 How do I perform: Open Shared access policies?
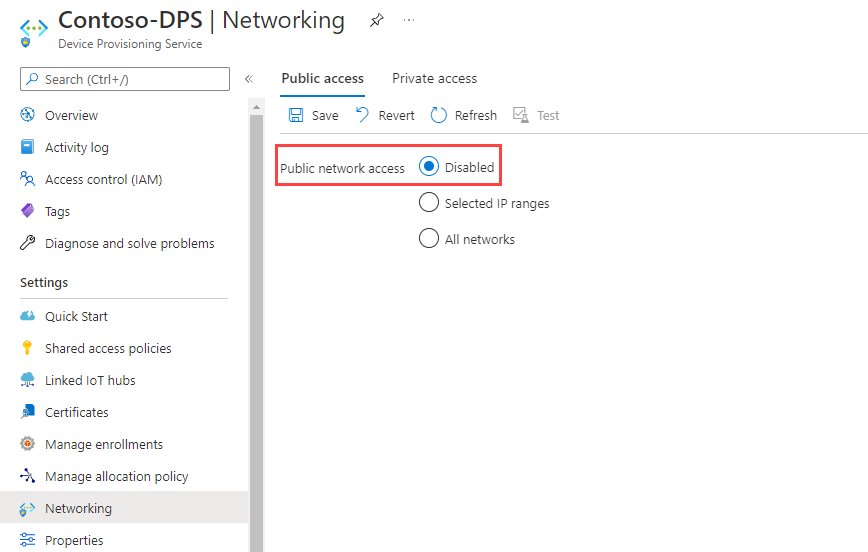pos(108,348)
